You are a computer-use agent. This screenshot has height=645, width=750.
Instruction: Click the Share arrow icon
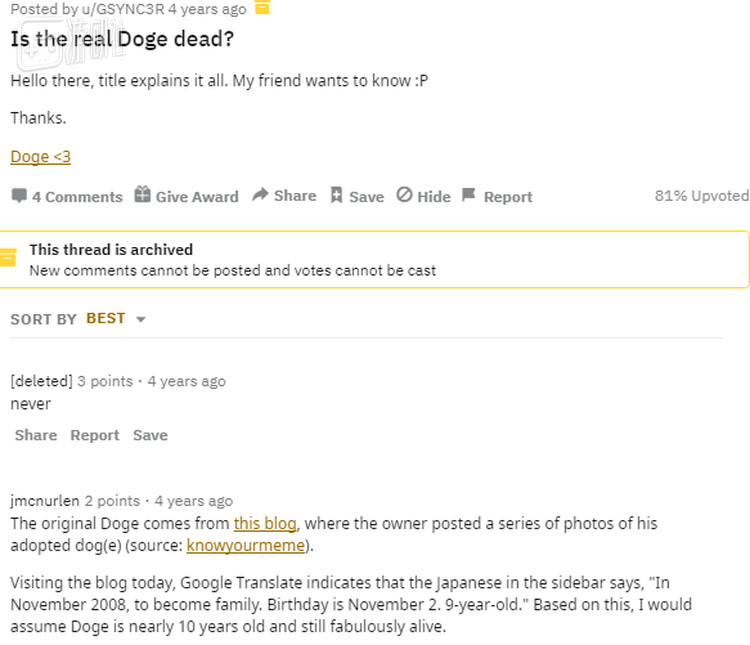tap(260, 195)
